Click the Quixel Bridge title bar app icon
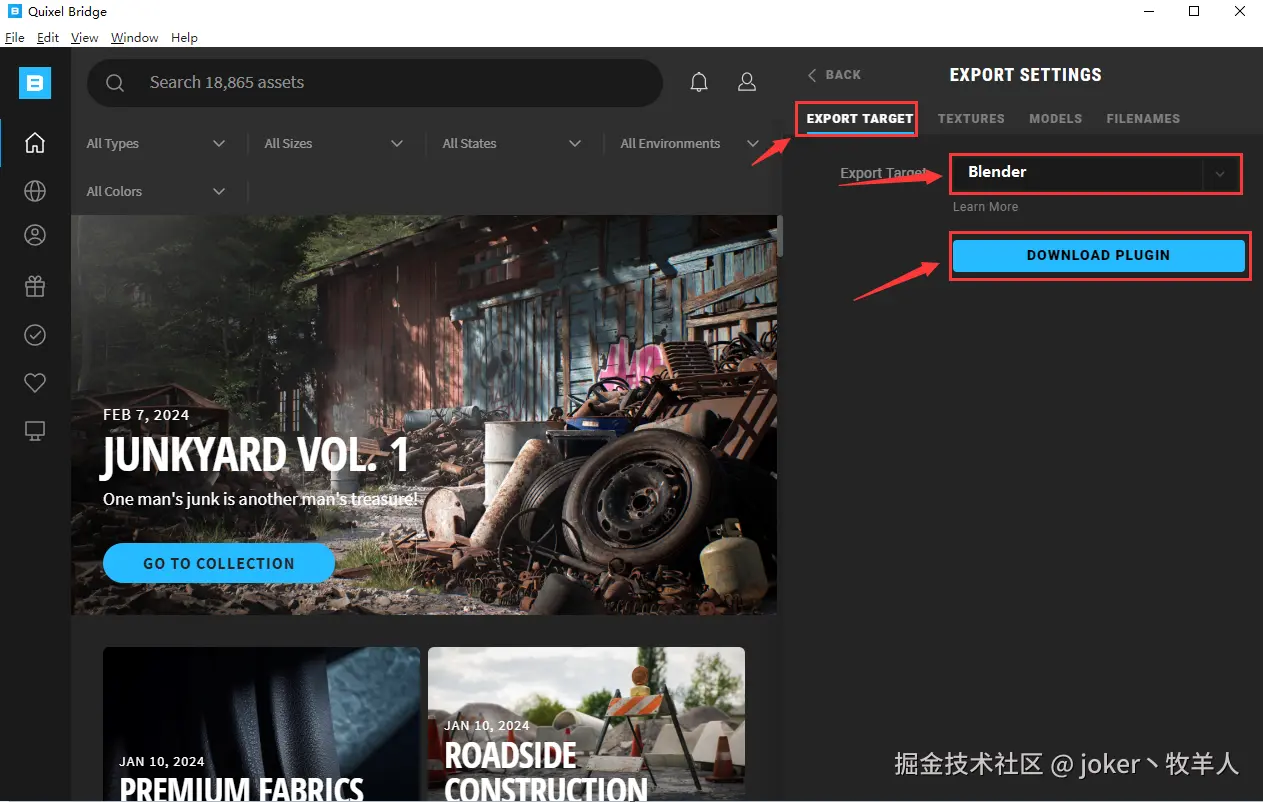The height and width of the screenshot is (802, 1263). coord(14,11)
